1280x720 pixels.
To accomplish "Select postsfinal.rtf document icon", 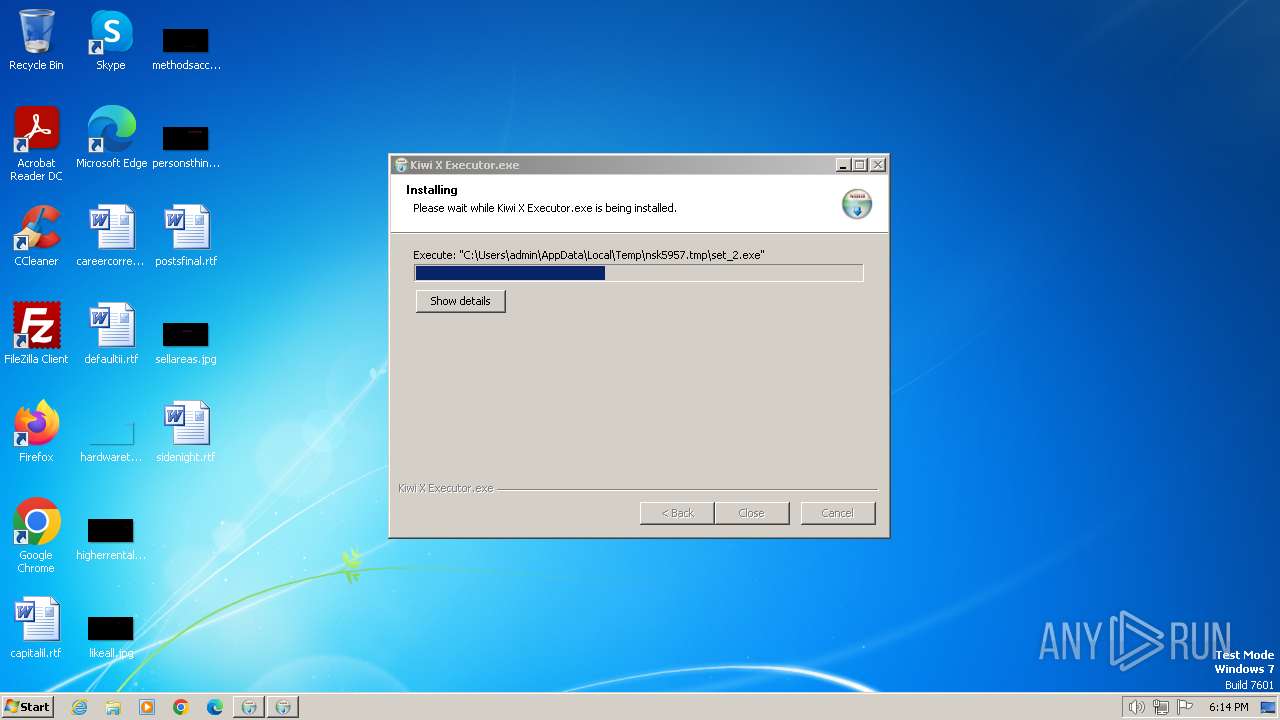I will 186,235.
